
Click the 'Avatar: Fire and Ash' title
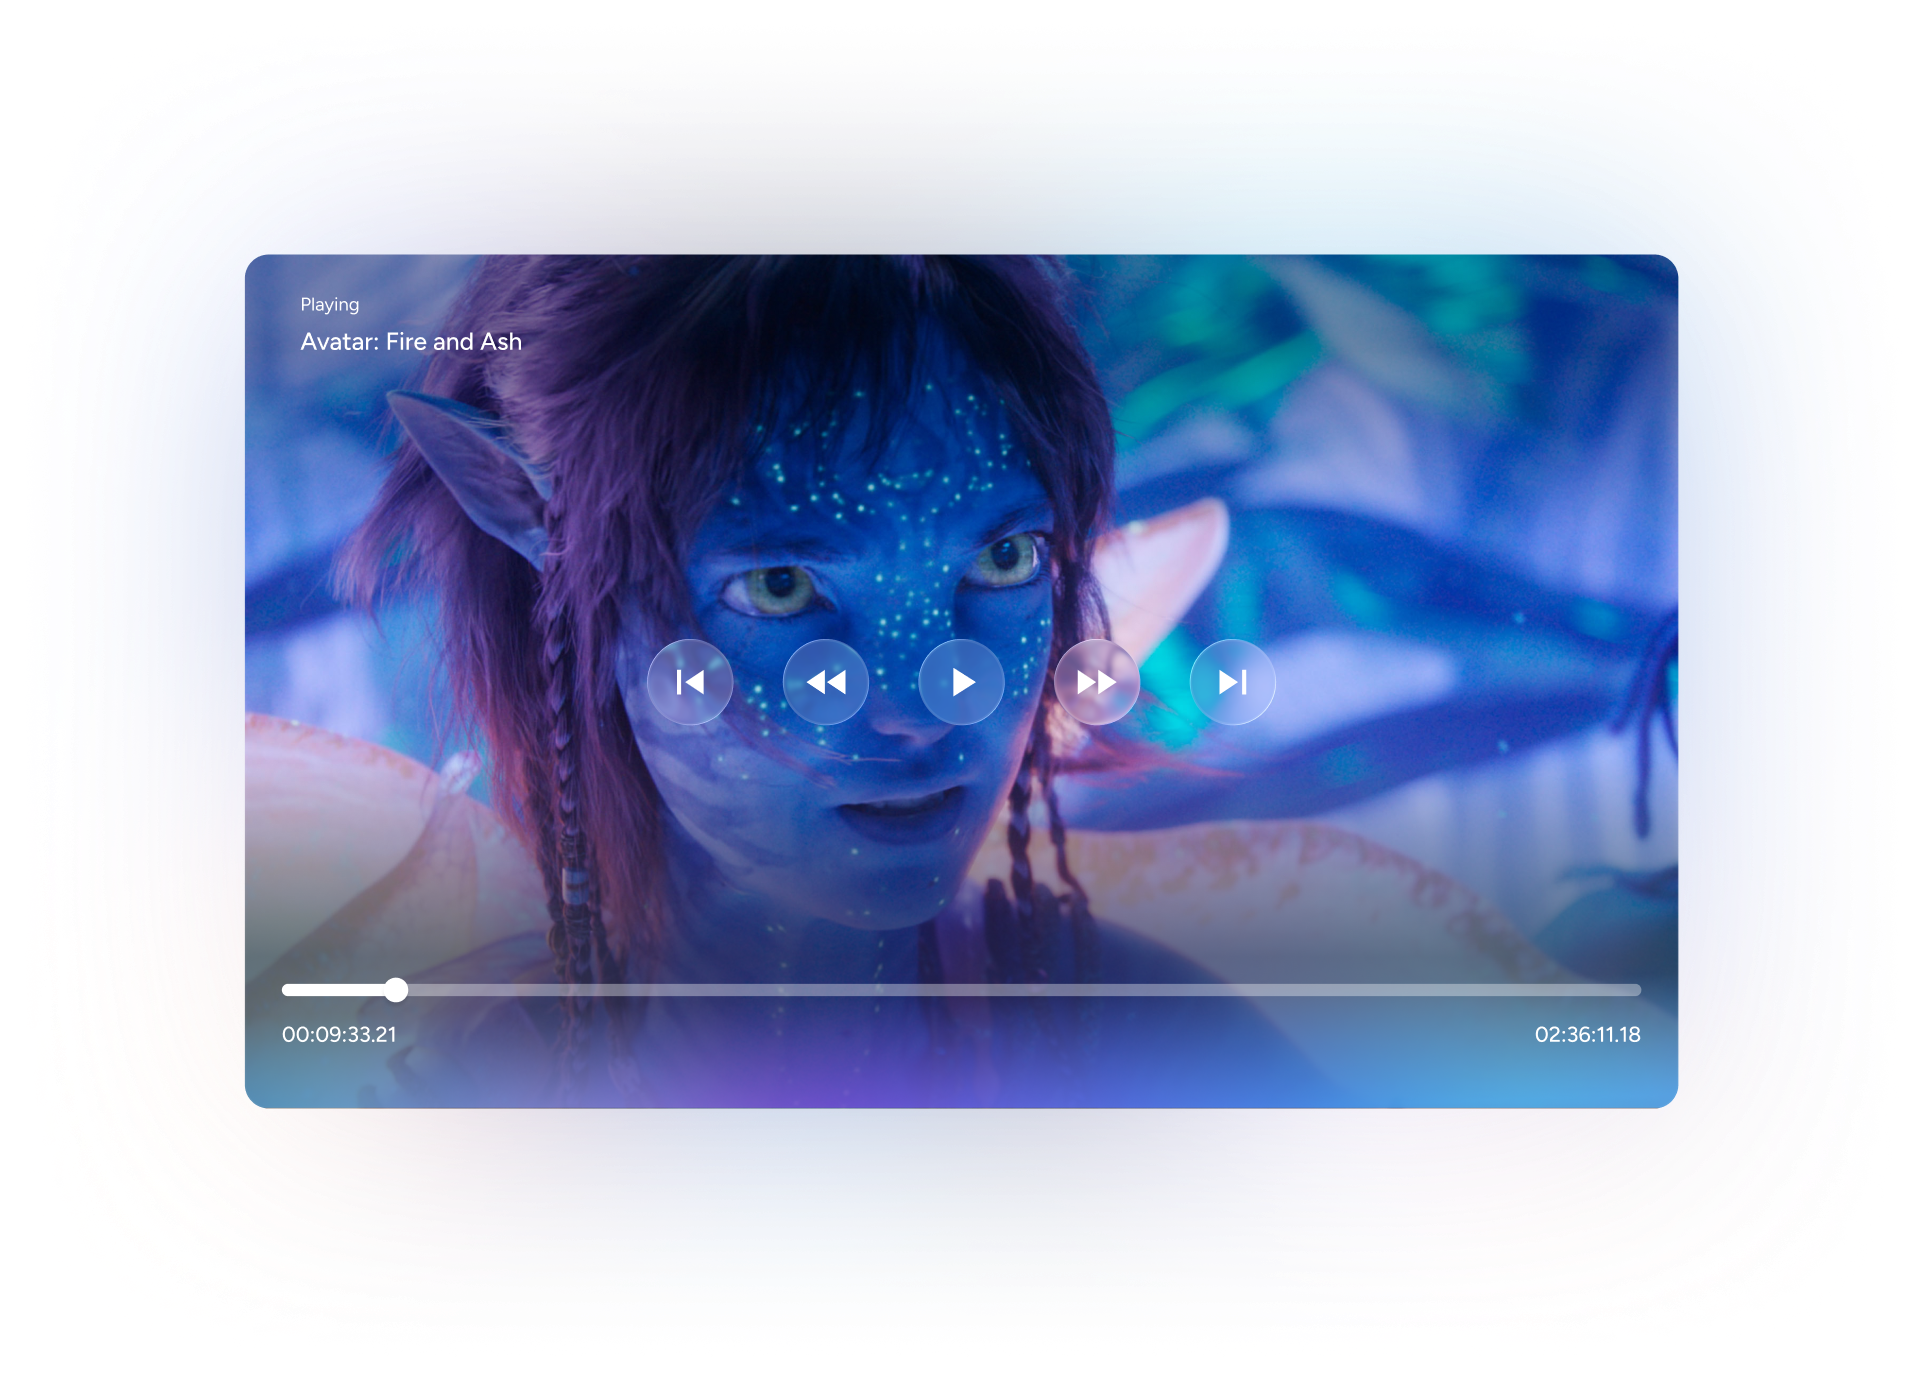click(x=411, y=342)
